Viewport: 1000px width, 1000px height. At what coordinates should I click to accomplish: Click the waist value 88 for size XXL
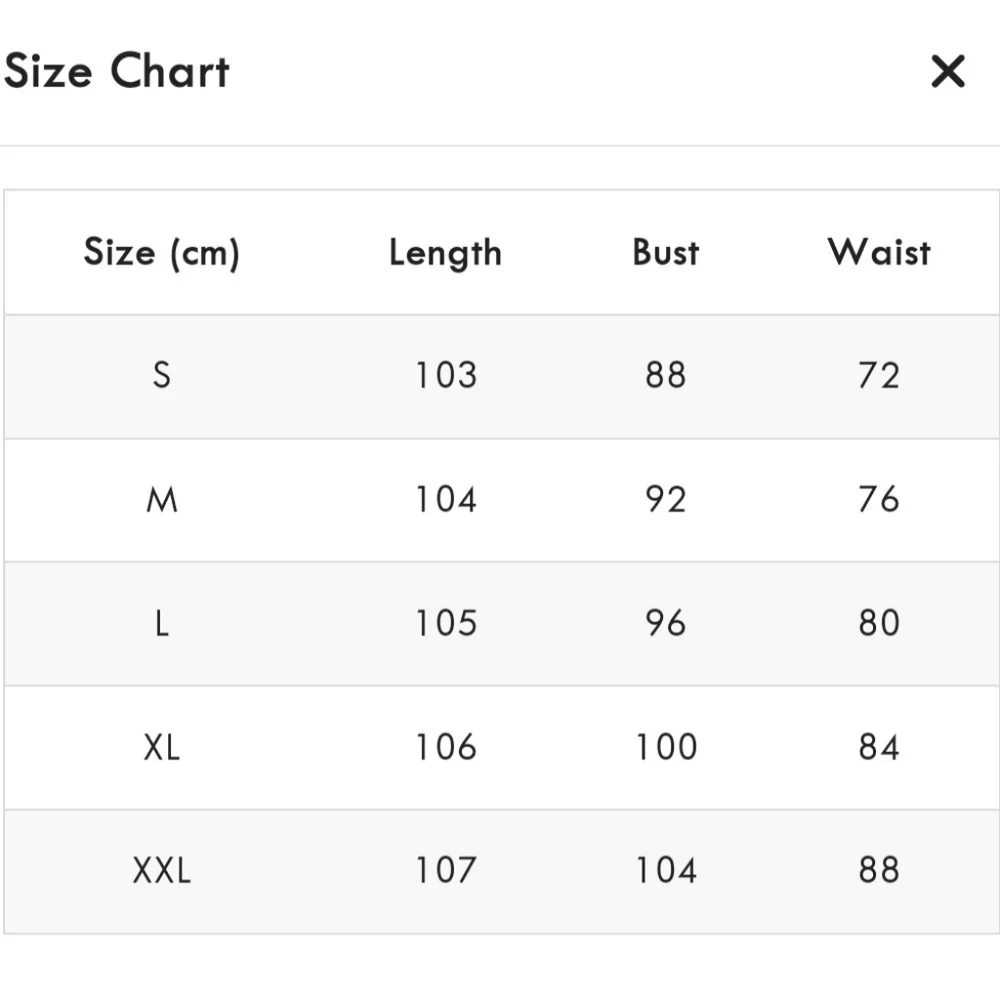pos(878,870)
